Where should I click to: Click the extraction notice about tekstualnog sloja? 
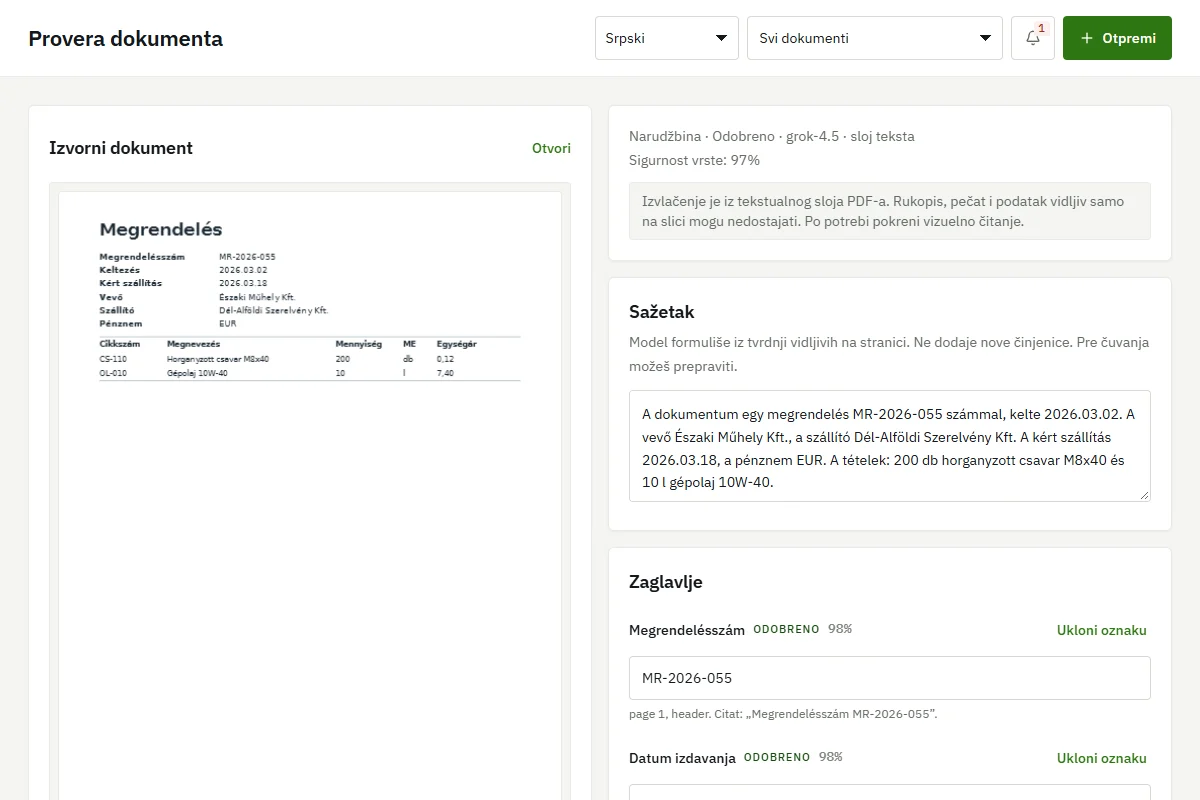point(890,211)
